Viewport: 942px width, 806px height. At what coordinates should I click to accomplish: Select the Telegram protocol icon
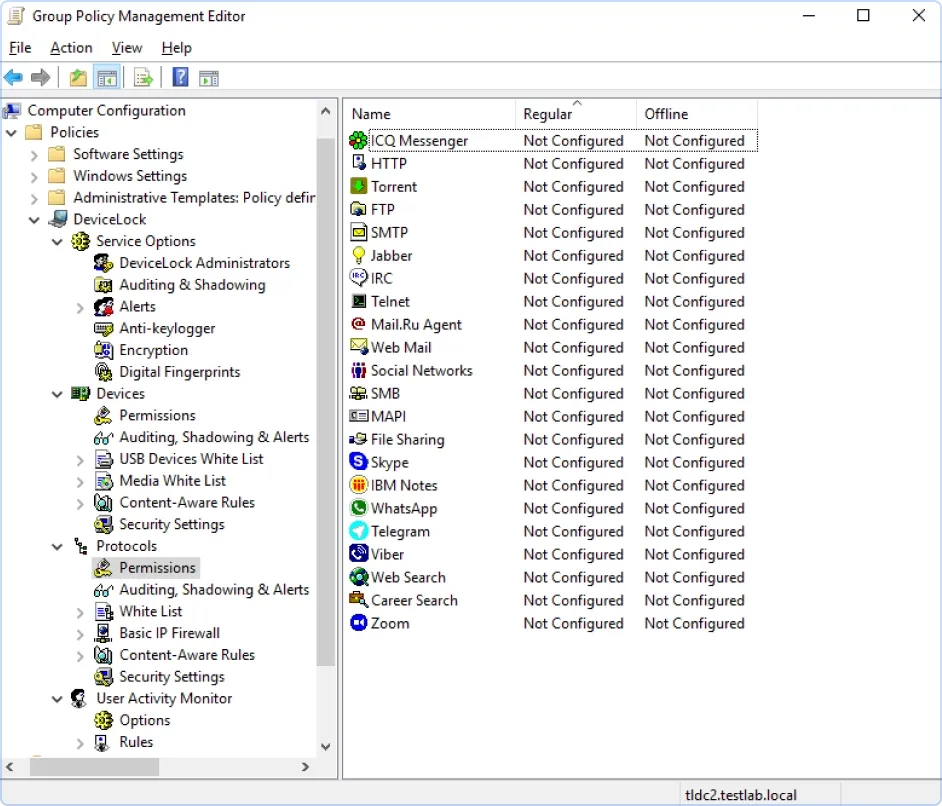[x=358, y=531]
